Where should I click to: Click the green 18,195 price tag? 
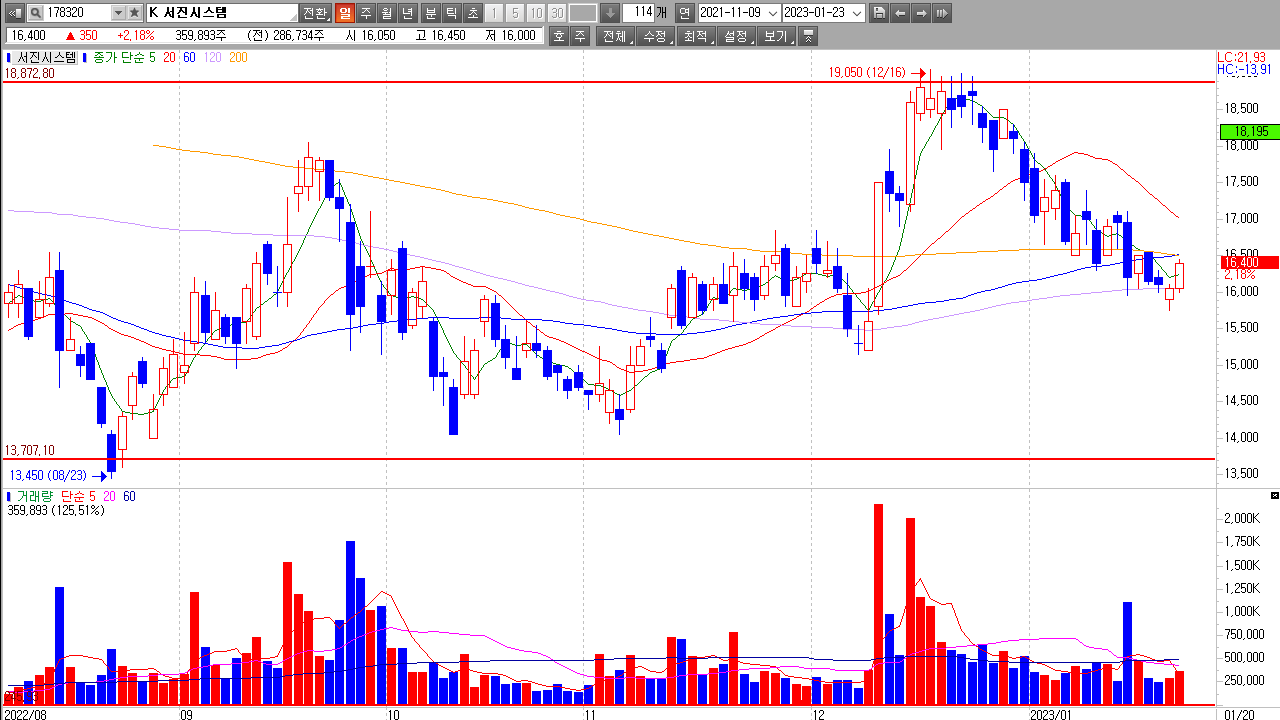1249,131
